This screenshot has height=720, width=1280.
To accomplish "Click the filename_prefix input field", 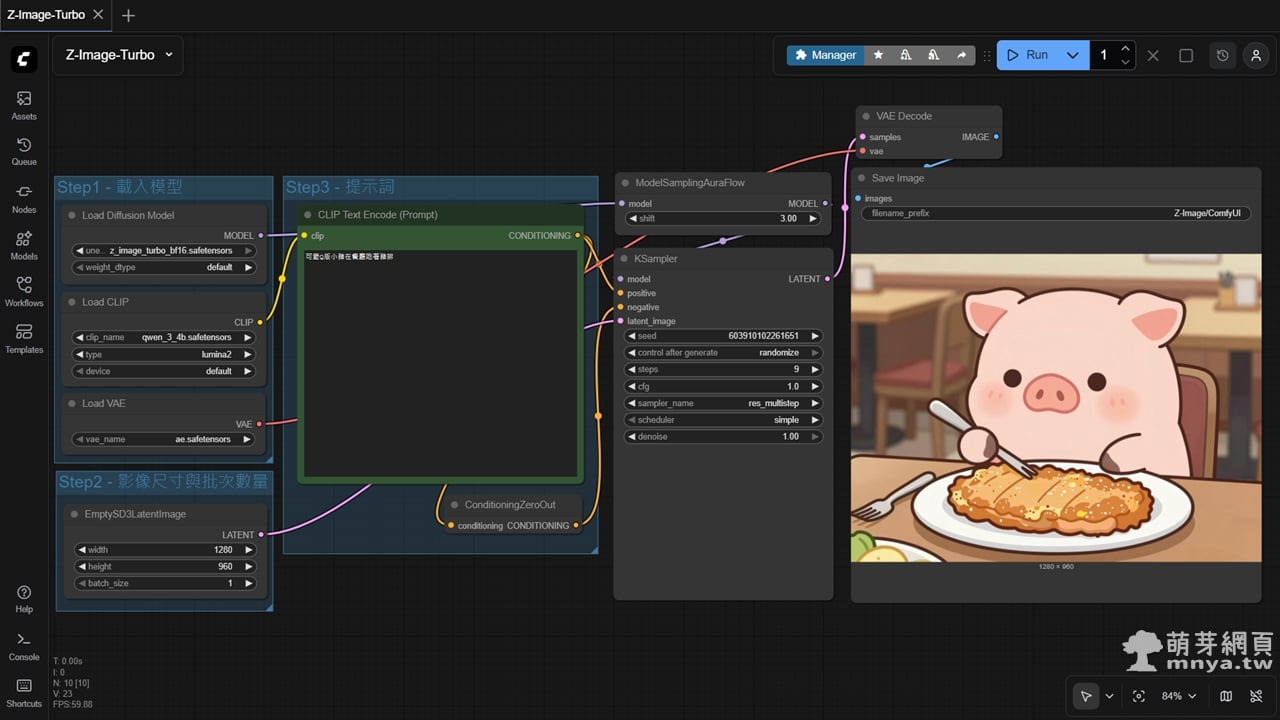I will (x=1056, y=213).
